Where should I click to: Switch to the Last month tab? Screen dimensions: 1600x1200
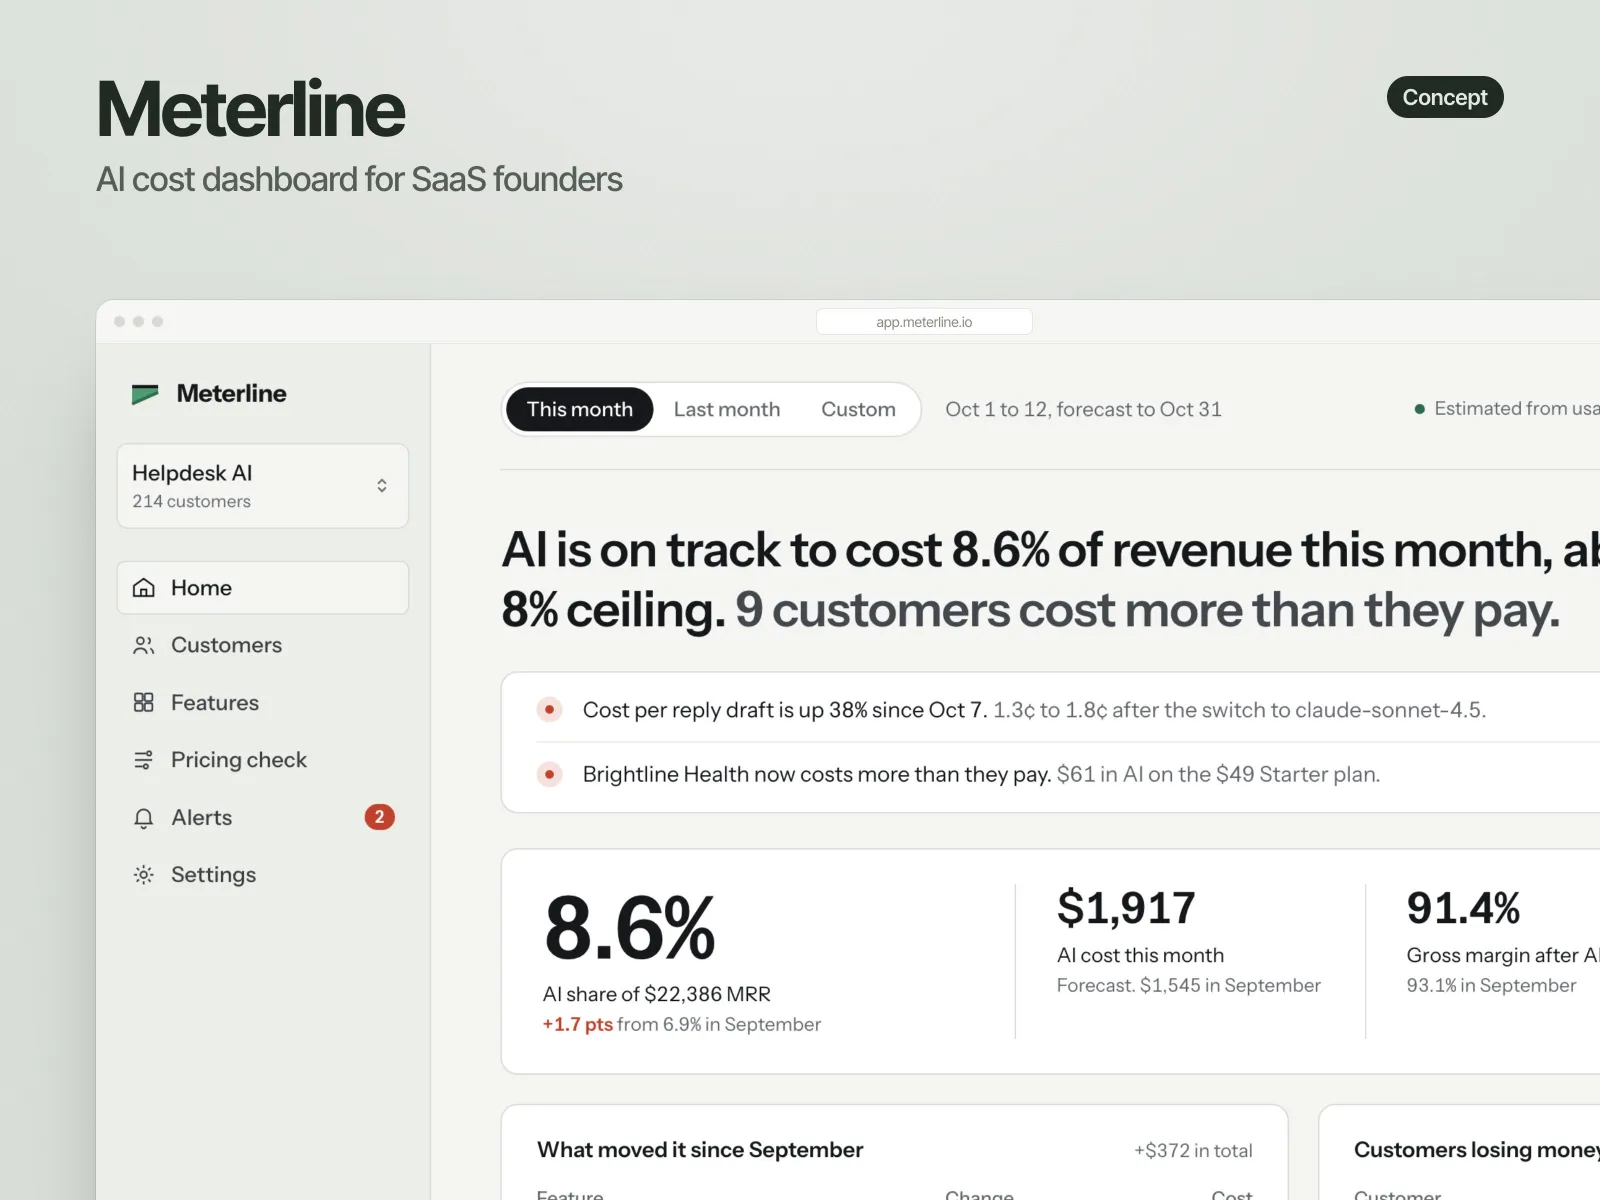[x=727, y=409]
